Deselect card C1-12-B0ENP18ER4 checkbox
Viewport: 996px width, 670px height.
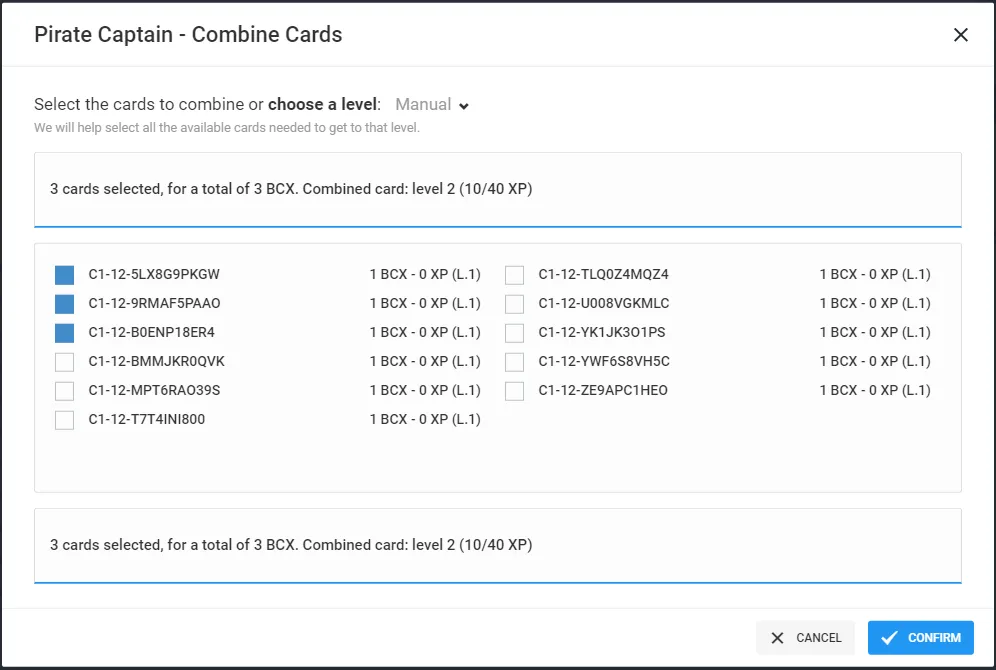[x=64, y=333]
